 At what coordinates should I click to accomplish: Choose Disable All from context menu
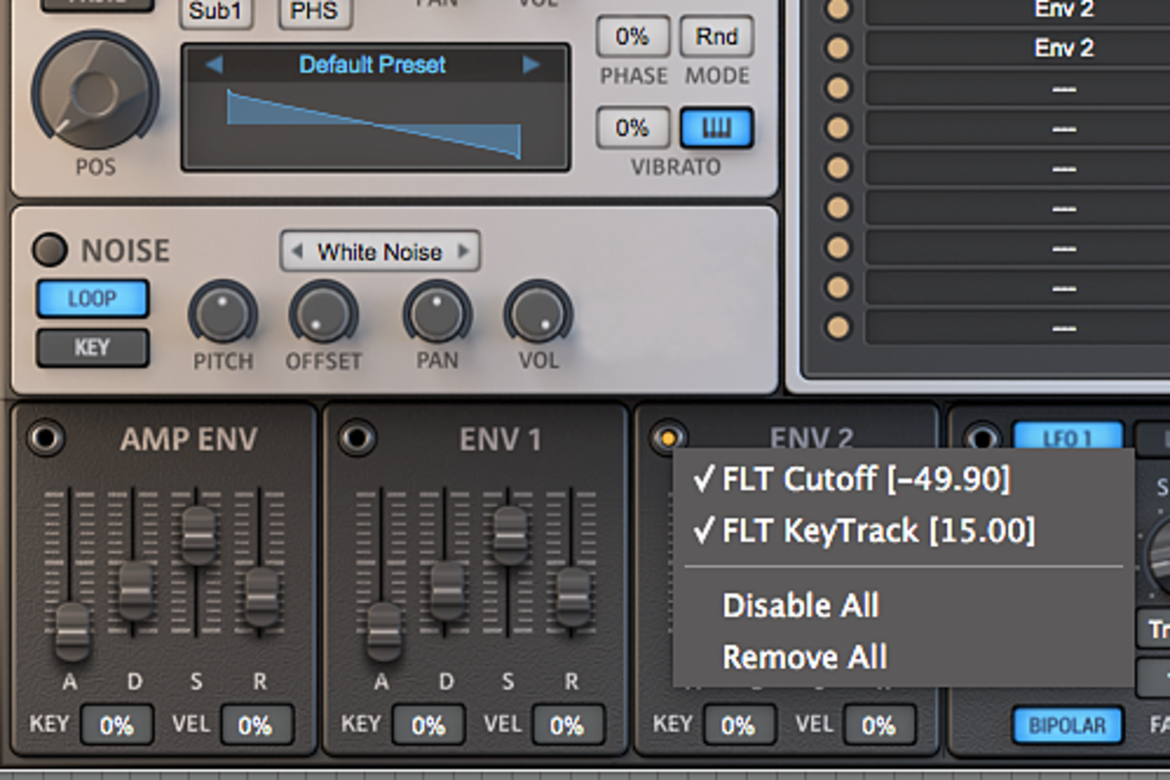point(903,605)
